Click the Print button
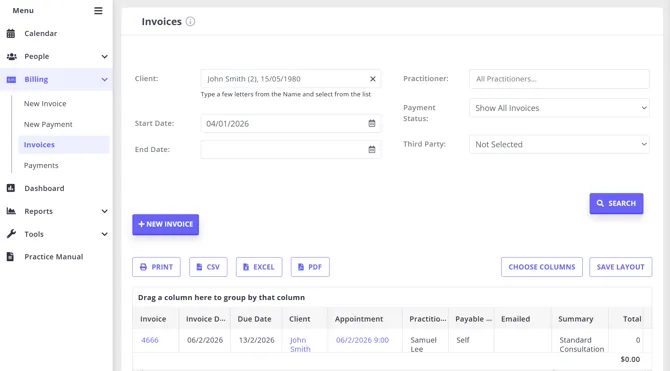The height and width of the screenshot is (371, 670). (x=156, y=267)
